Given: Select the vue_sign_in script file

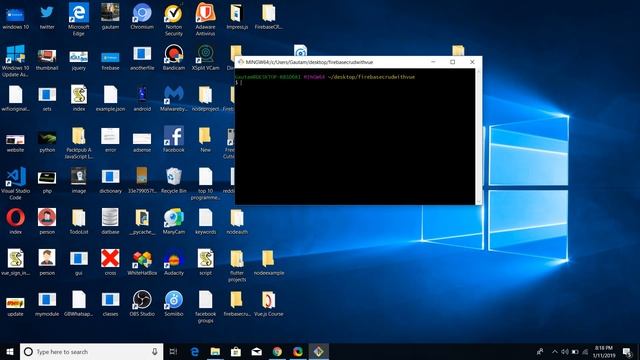Looking at the screenshot, I should (x=16, y=262).
